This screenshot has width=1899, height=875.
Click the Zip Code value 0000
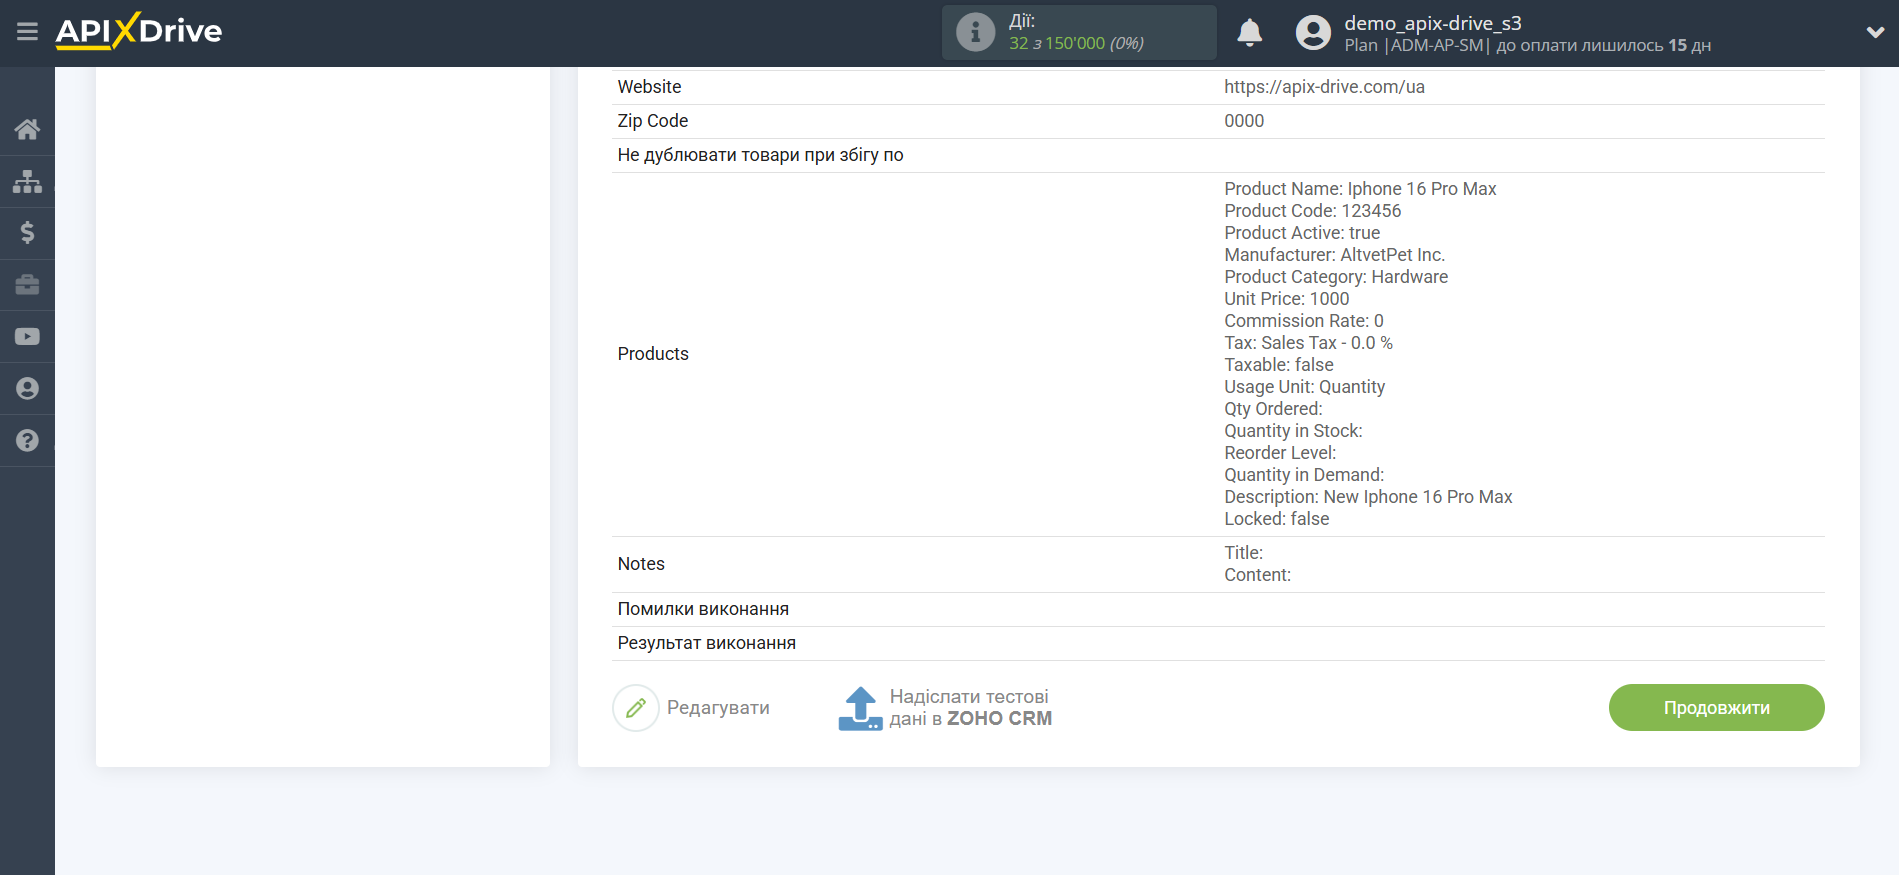1244,121
